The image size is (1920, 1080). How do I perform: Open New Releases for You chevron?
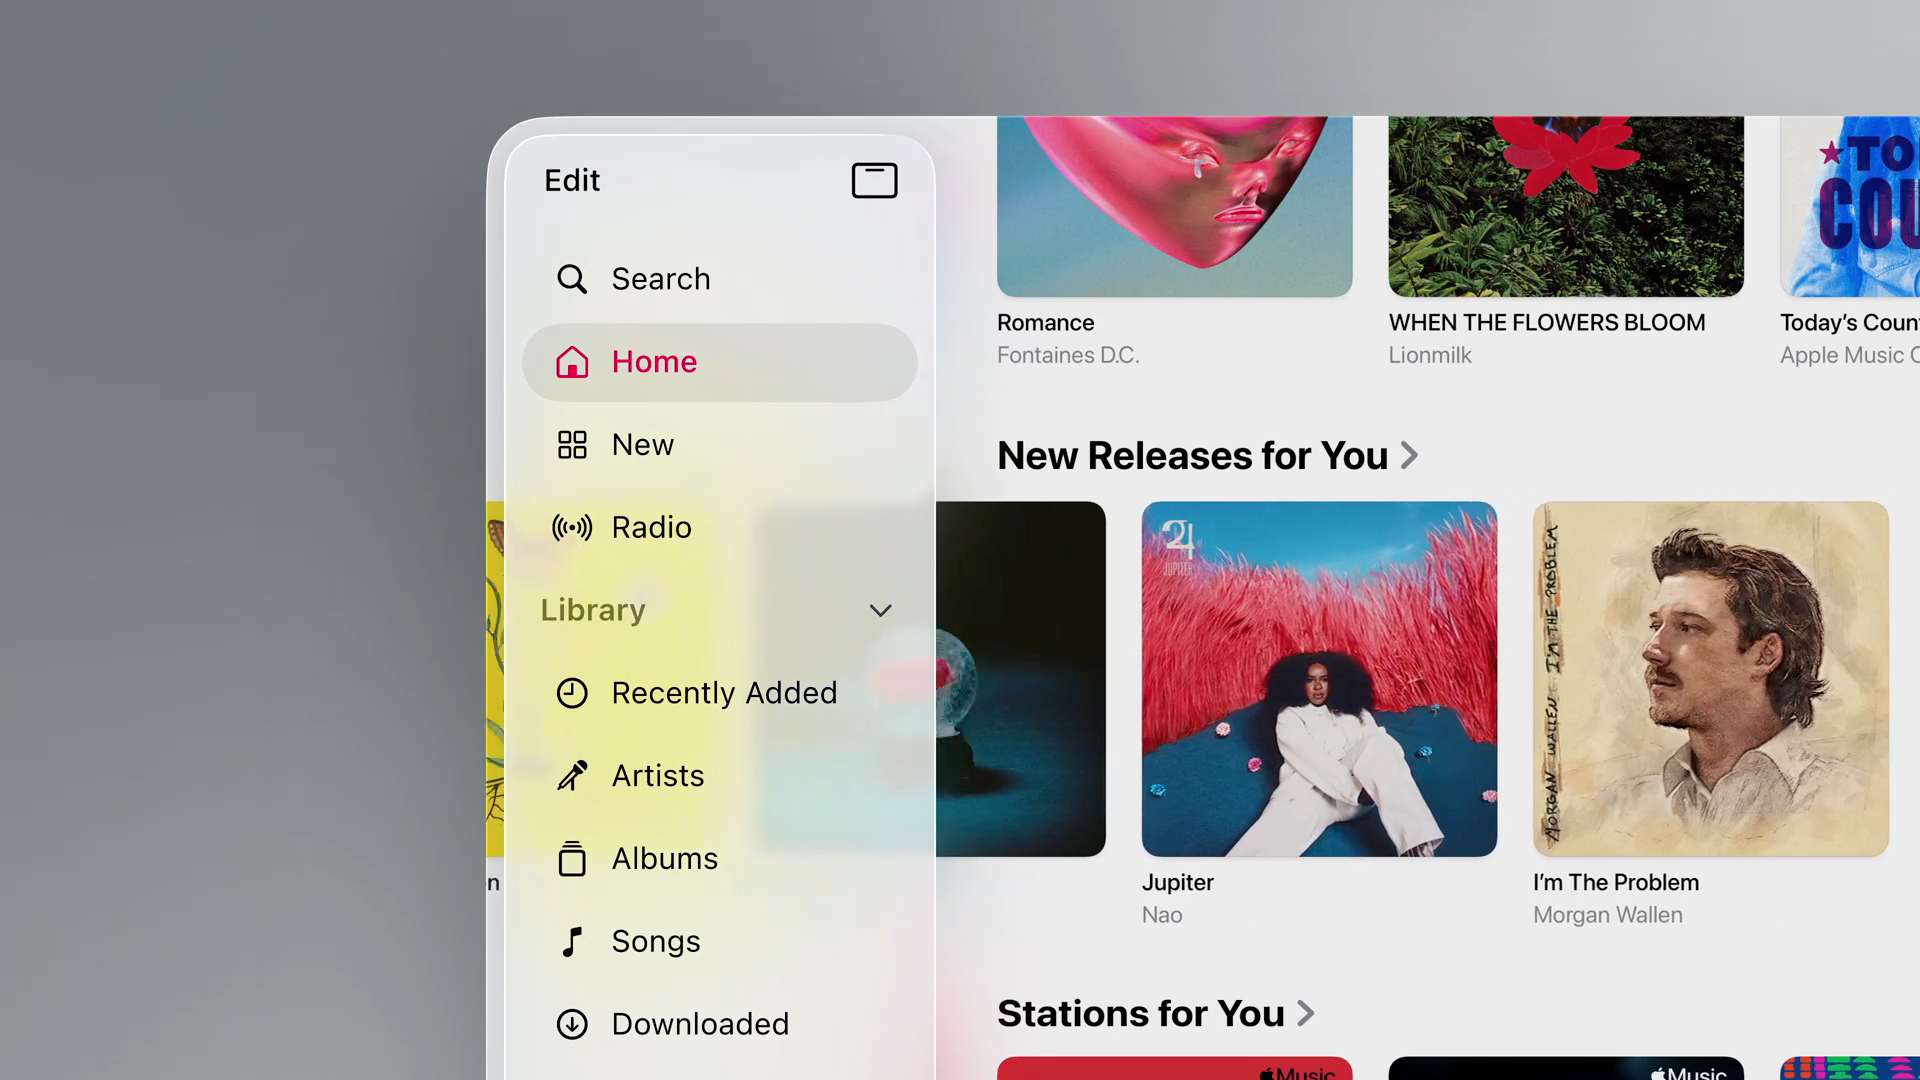click(1409, 456)
